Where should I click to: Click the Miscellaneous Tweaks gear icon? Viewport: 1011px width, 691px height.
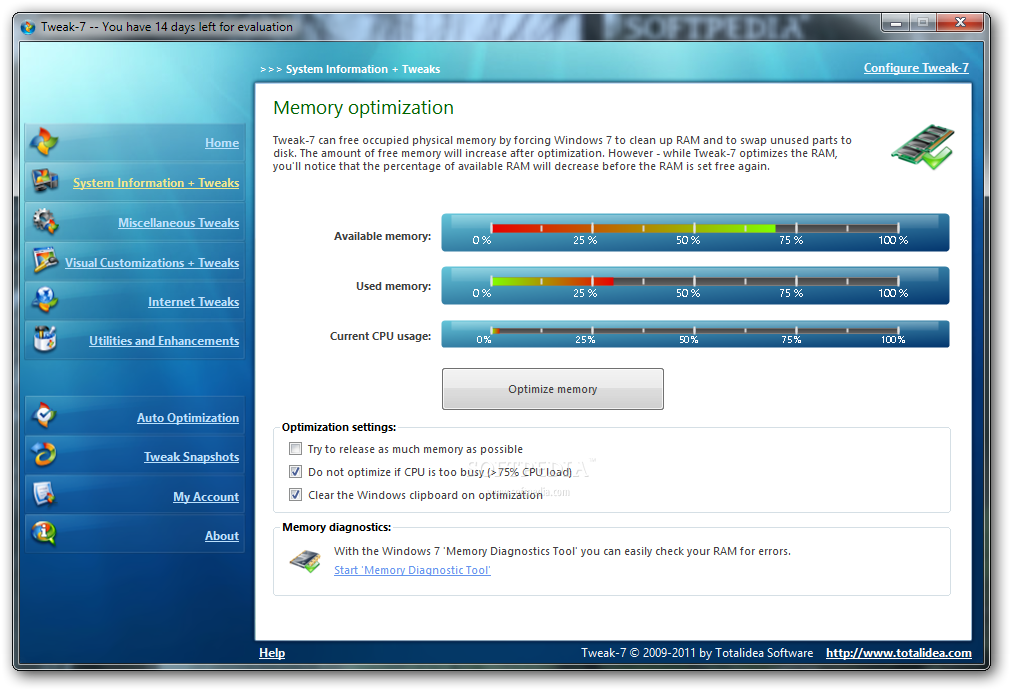pos(44,221)
